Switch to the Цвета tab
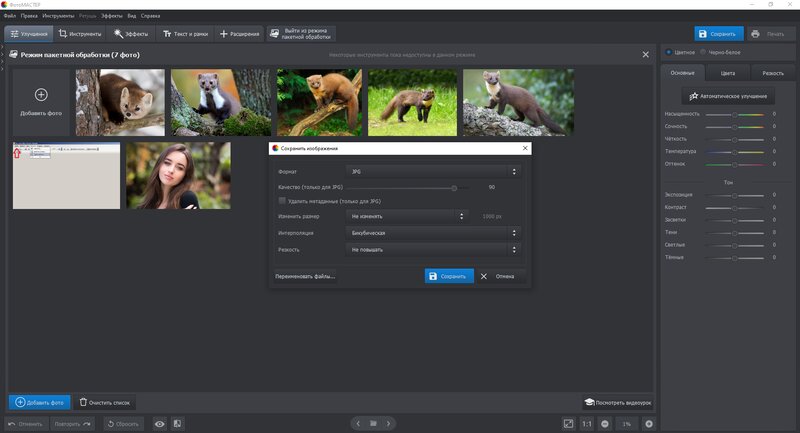 [x=728, y=73]
